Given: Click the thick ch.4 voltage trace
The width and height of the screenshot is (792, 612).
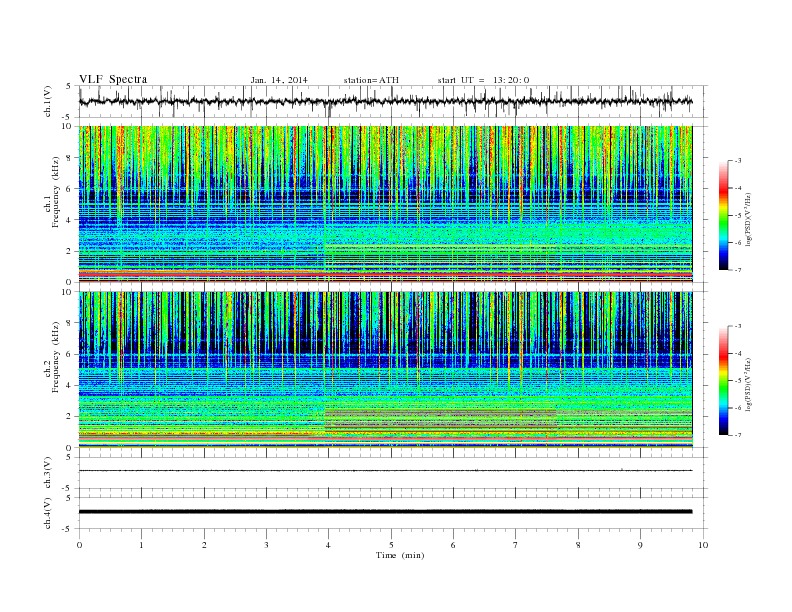Looking at the screenshot, I should (385, 512).
